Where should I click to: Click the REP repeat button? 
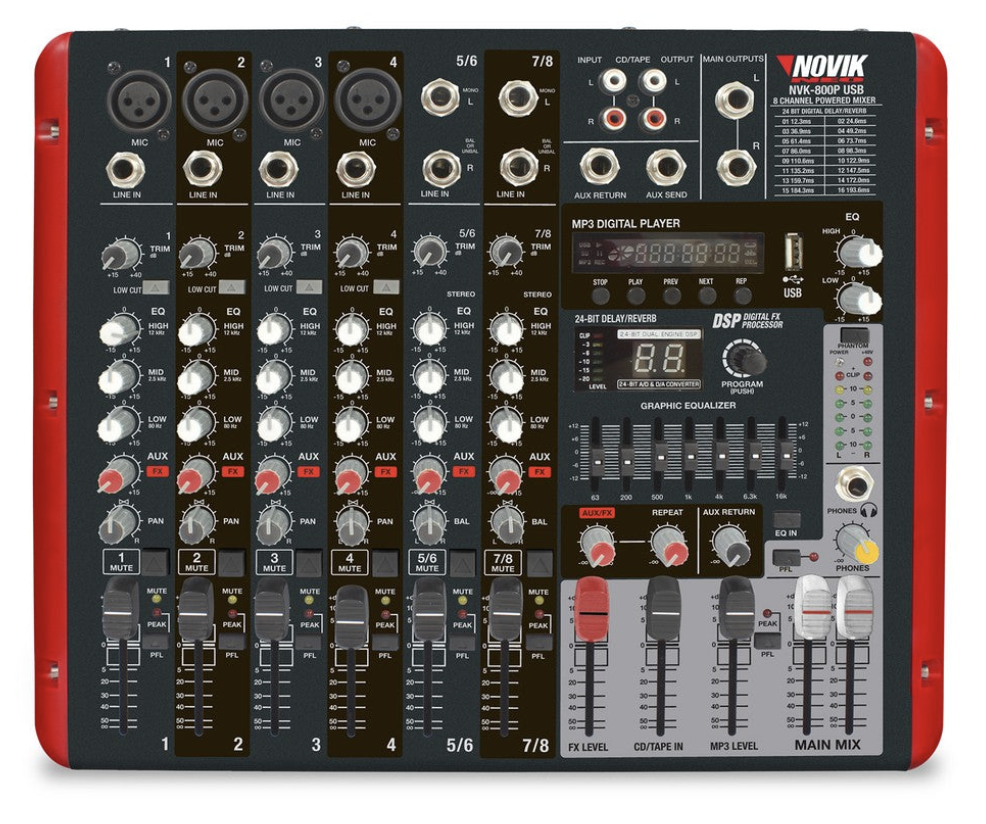pos(743,295)
